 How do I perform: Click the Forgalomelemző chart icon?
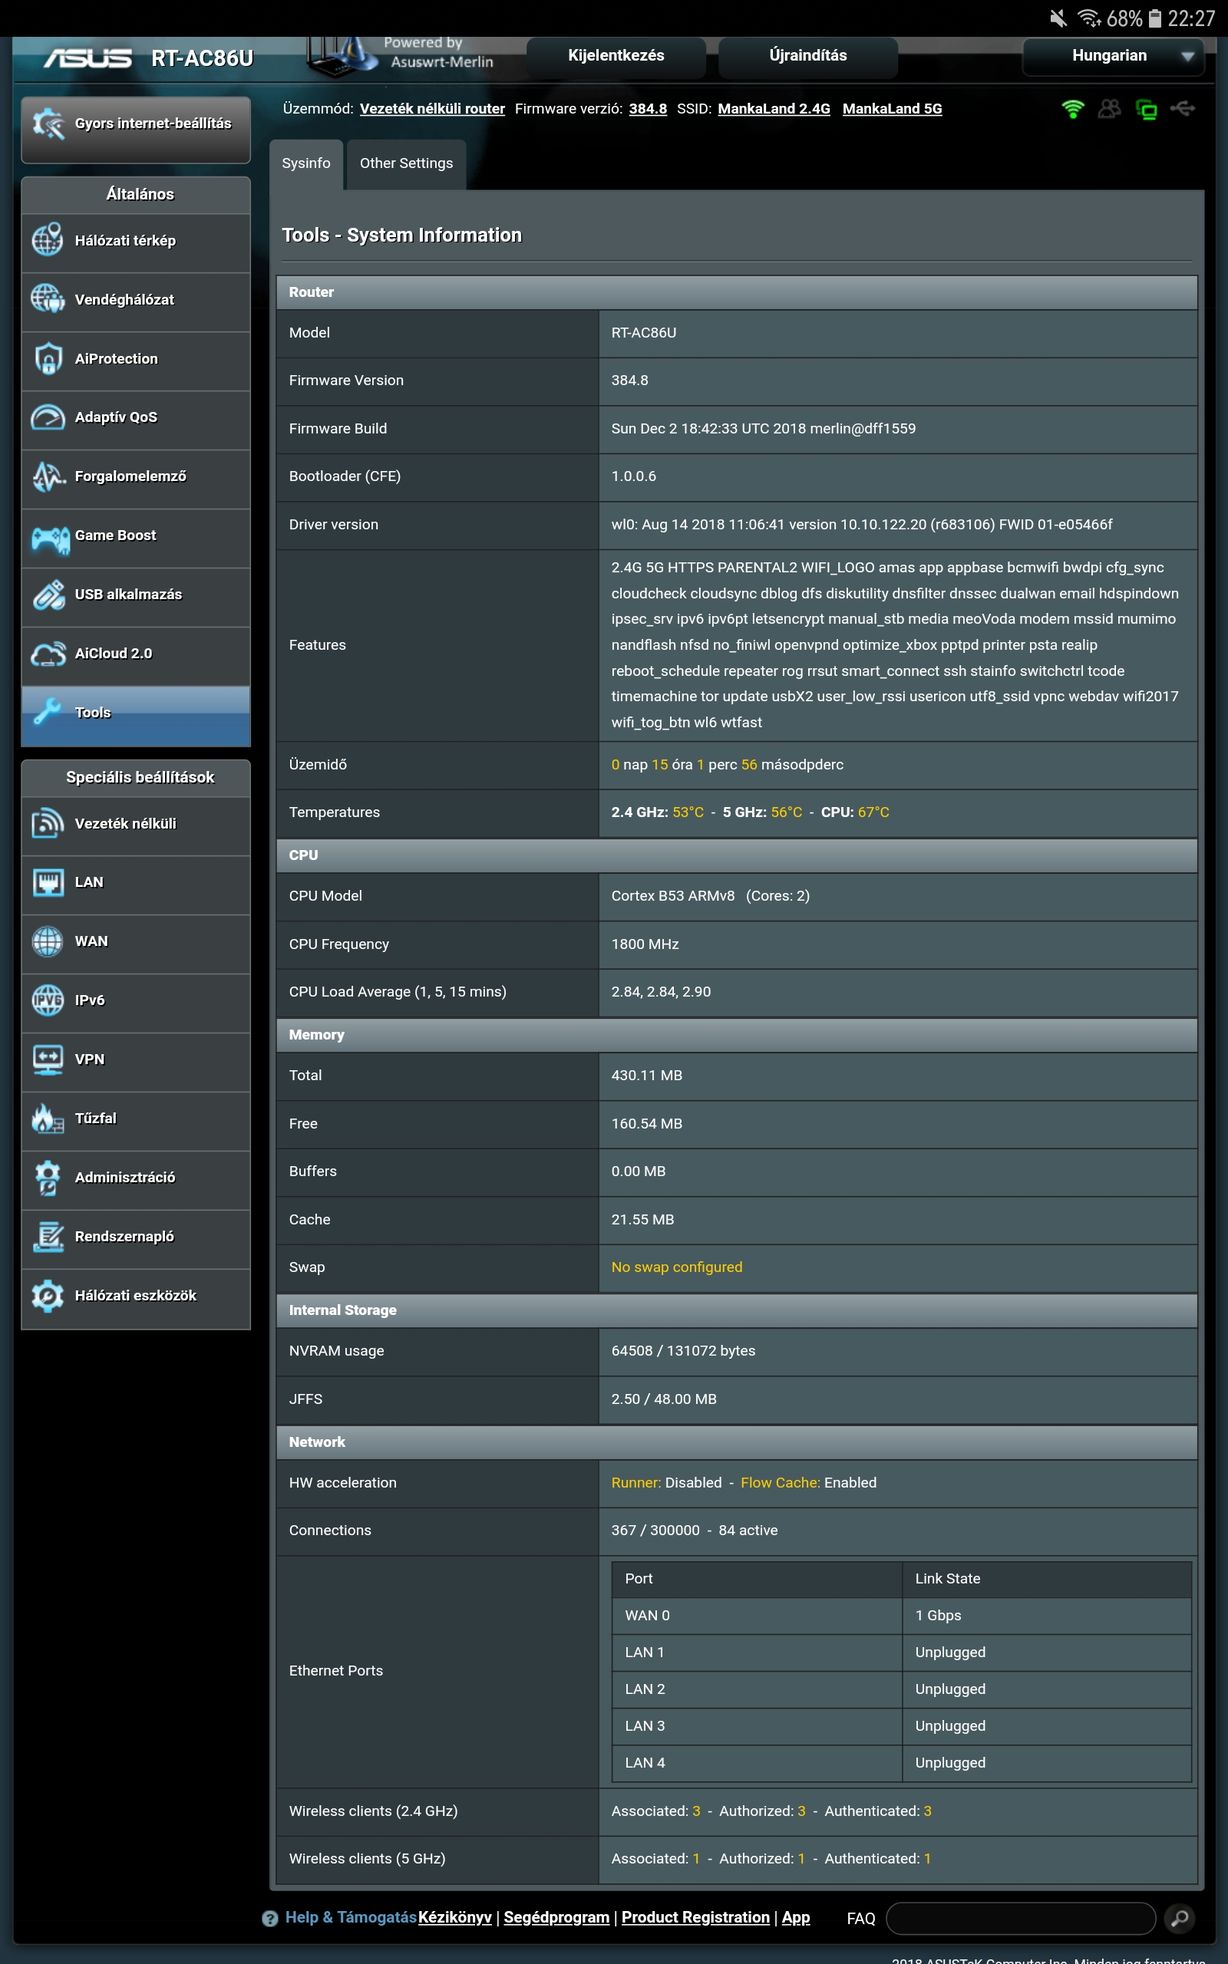click(48, 476)
